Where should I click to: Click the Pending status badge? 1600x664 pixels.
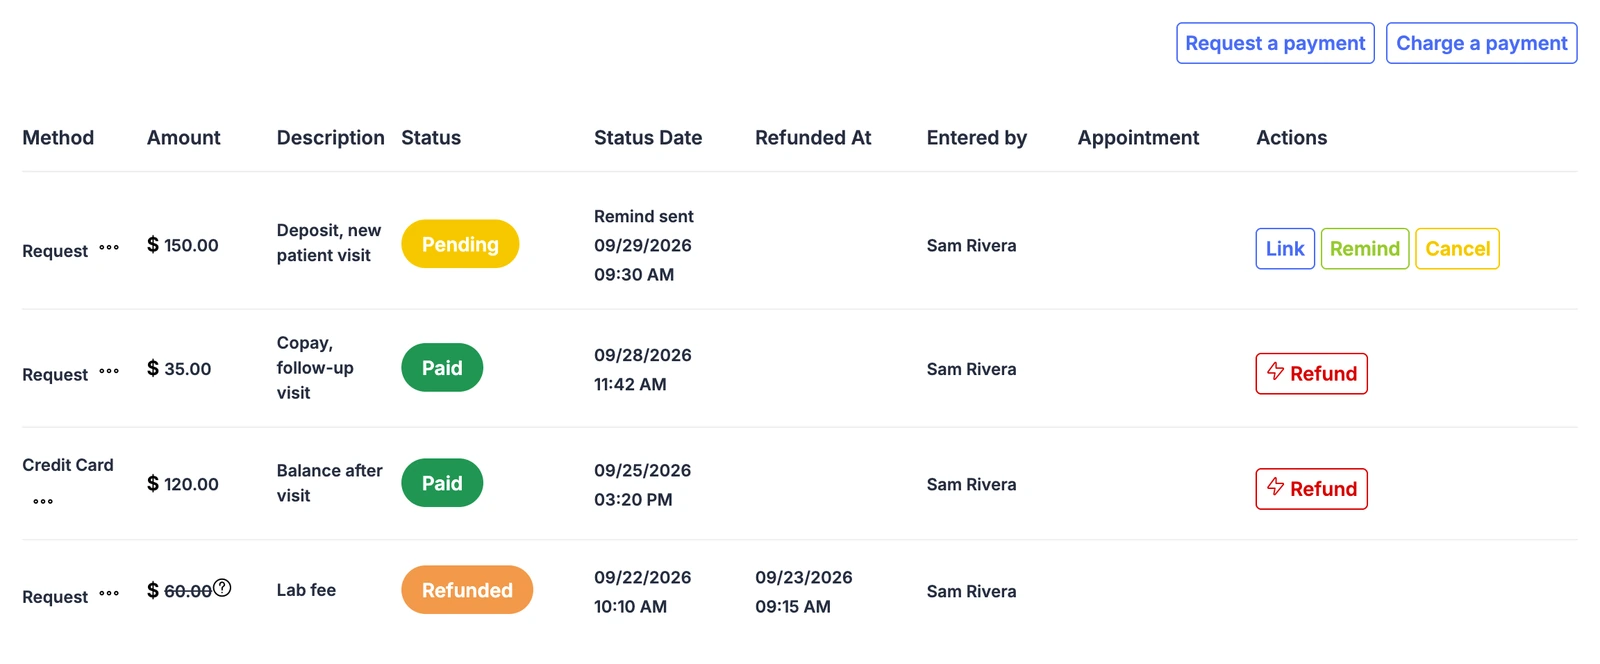pyautogui.click(x=460, y=244)
